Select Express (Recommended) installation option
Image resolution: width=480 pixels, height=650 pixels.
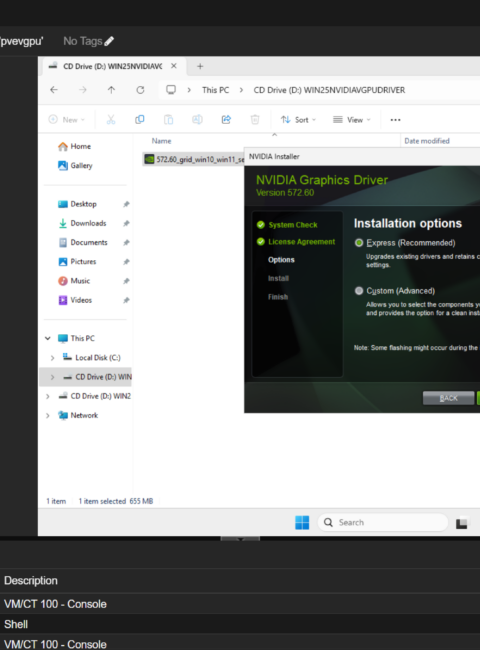359,243
